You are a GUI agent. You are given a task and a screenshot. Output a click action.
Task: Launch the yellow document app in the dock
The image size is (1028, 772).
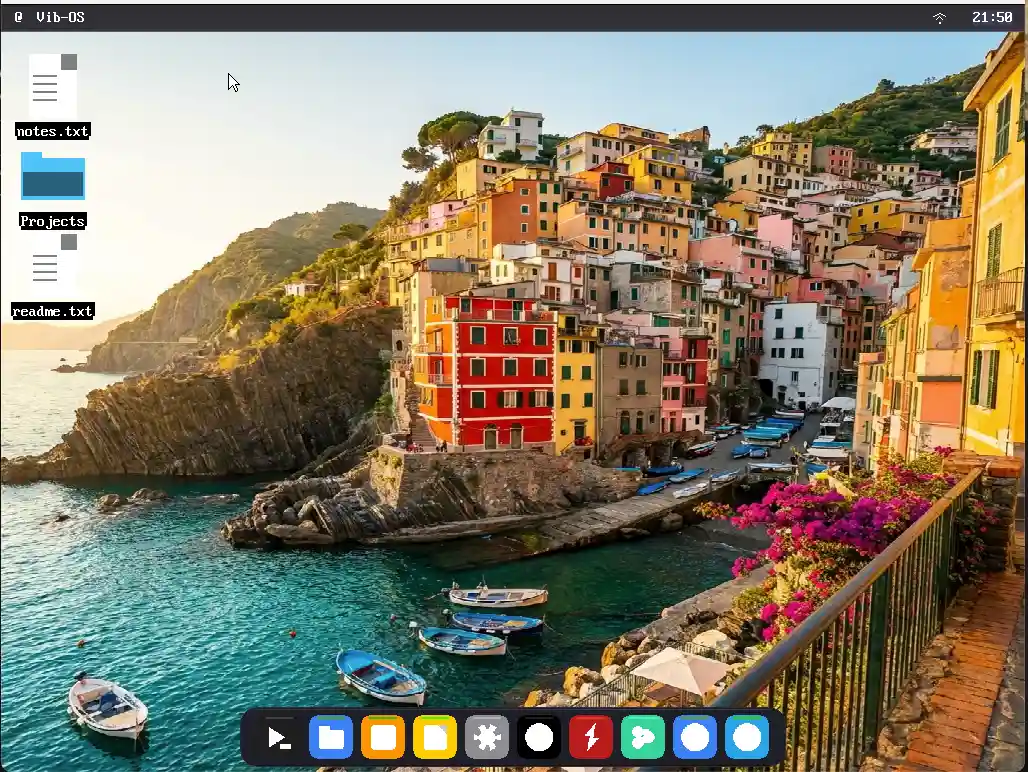tap(434, 737)
